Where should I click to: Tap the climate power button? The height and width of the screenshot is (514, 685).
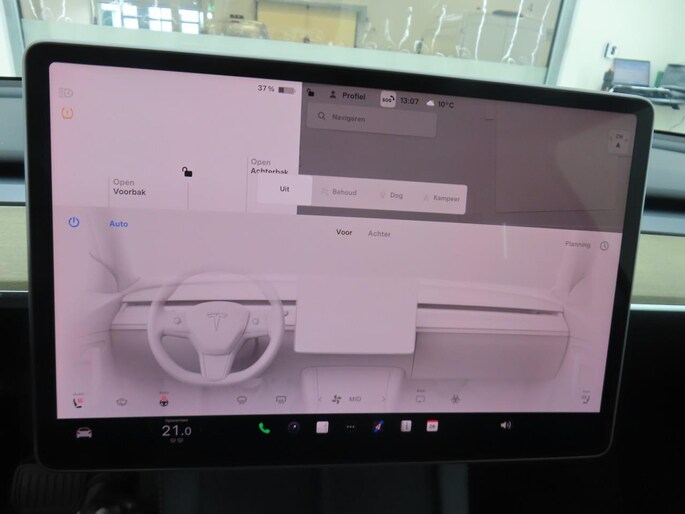point(74,222)
